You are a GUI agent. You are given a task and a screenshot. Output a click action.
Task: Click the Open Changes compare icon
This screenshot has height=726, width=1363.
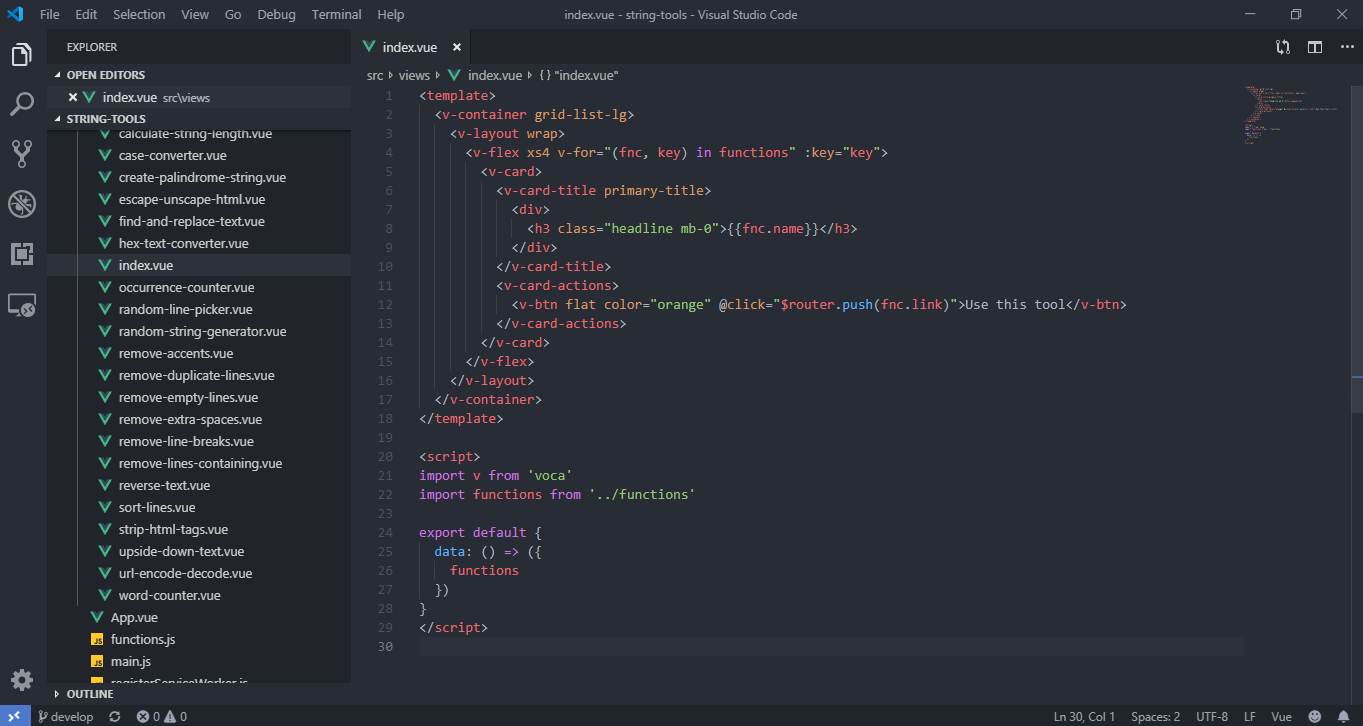[x=1282, y=47]
